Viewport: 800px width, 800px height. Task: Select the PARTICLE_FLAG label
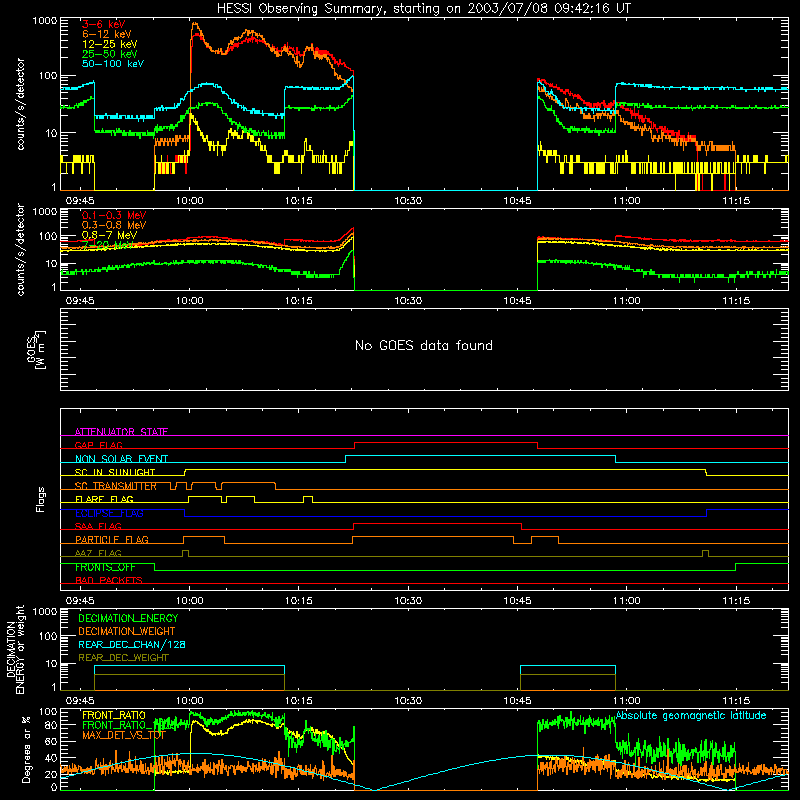(x=111, y=539)
